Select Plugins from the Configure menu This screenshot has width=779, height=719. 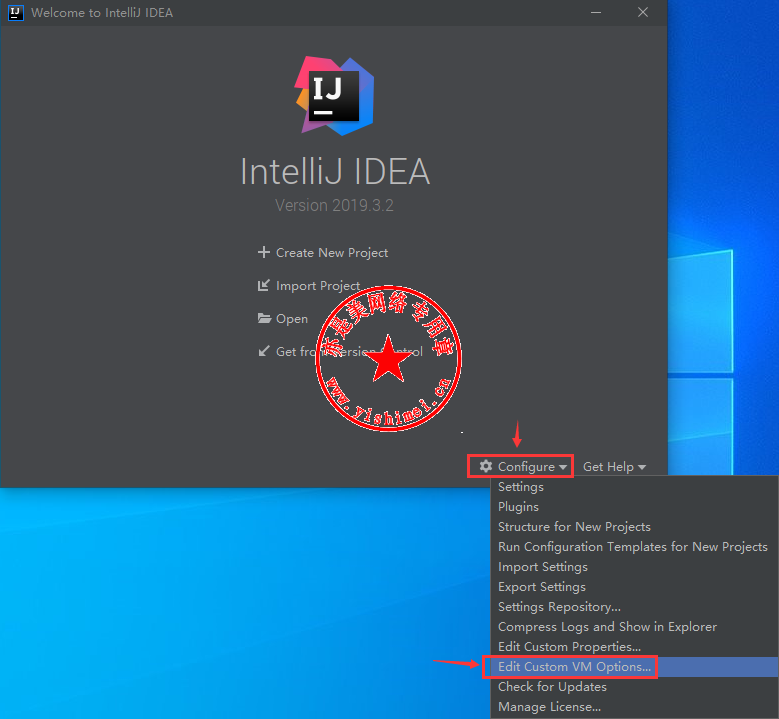[634, 507]
